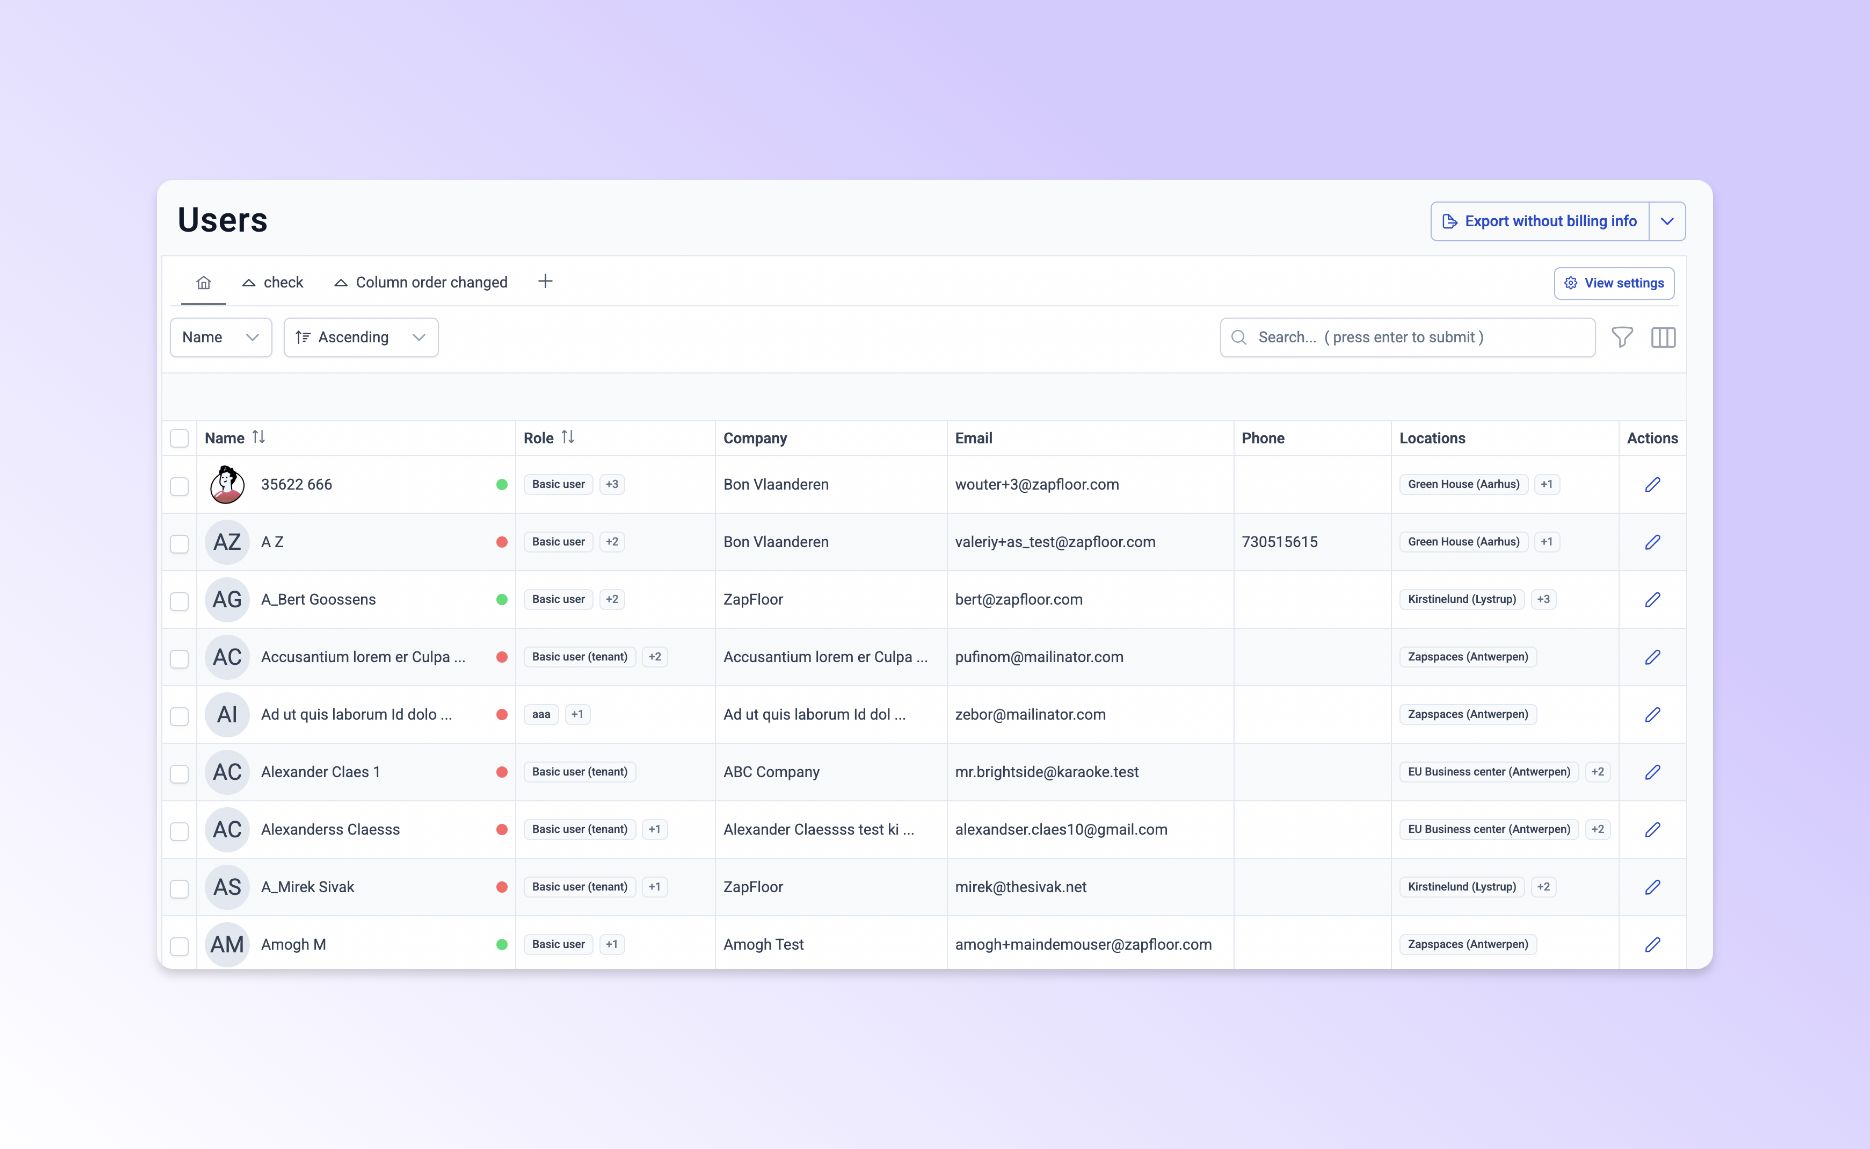Screen dimensions: 1870x1149
Task: Click Green House (Aarhus) tag for 35622 666
Action: pyautogui.click(x=1464, y=485)
